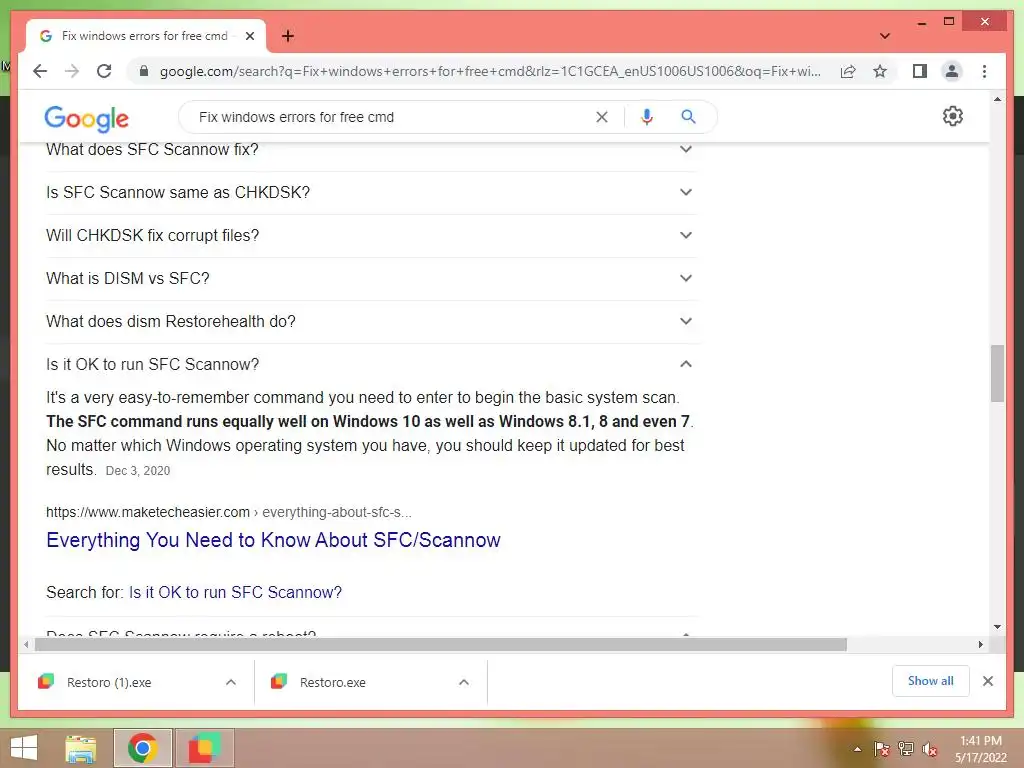Open Restoro (1).exe download
Image resolution: width=1024 pixels, height=768 pixels.
109,682
